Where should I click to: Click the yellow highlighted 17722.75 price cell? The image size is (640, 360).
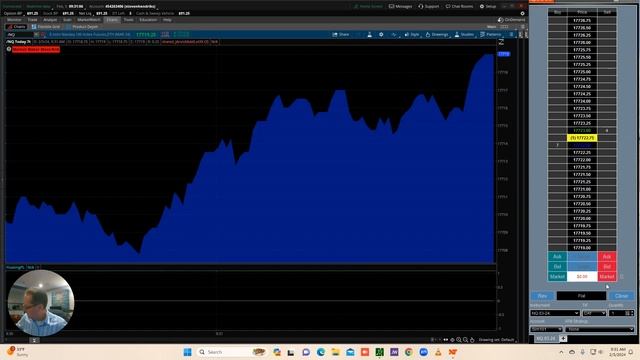coord(582,138)
